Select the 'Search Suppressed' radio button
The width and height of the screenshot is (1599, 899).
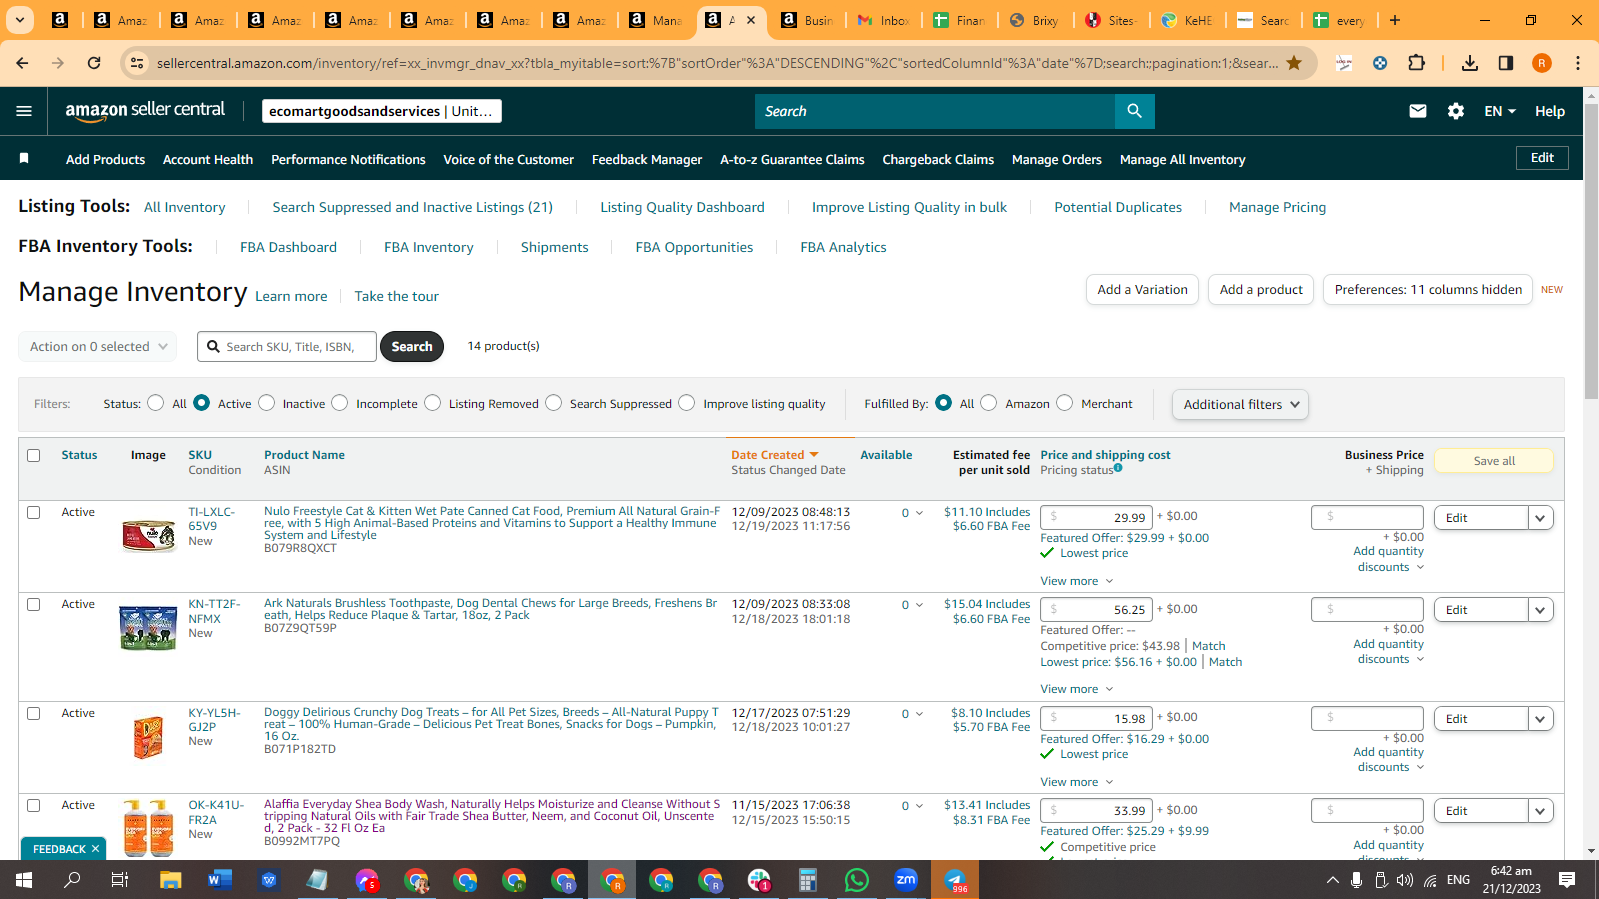coord(554,403)
